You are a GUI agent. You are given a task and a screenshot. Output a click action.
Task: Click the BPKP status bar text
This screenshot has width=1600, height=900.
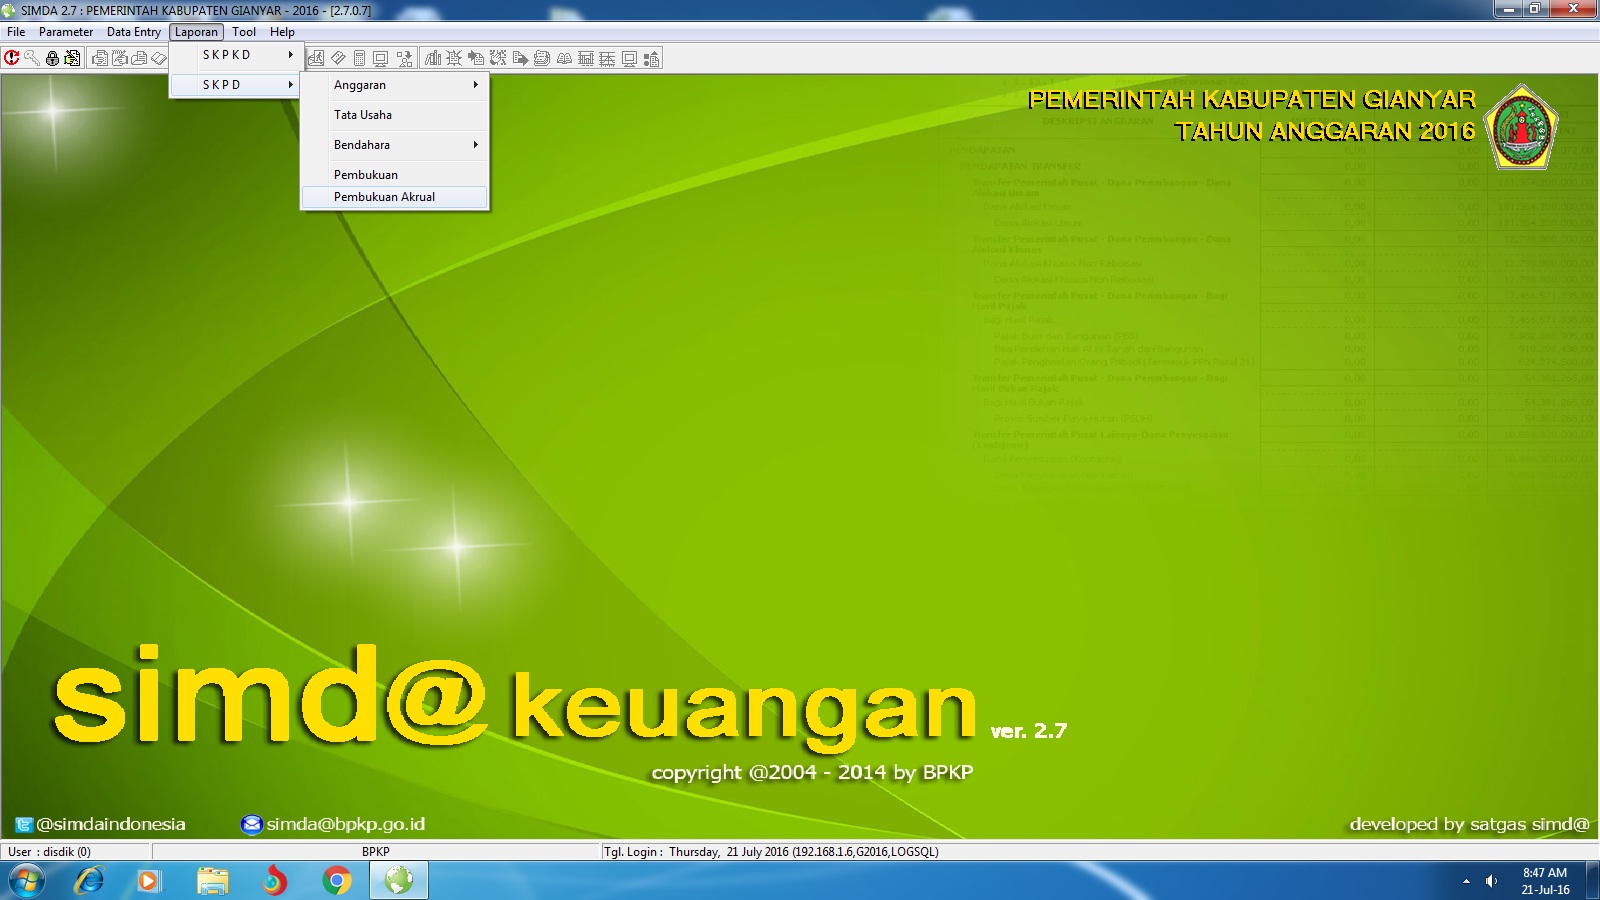coord(376,852)
